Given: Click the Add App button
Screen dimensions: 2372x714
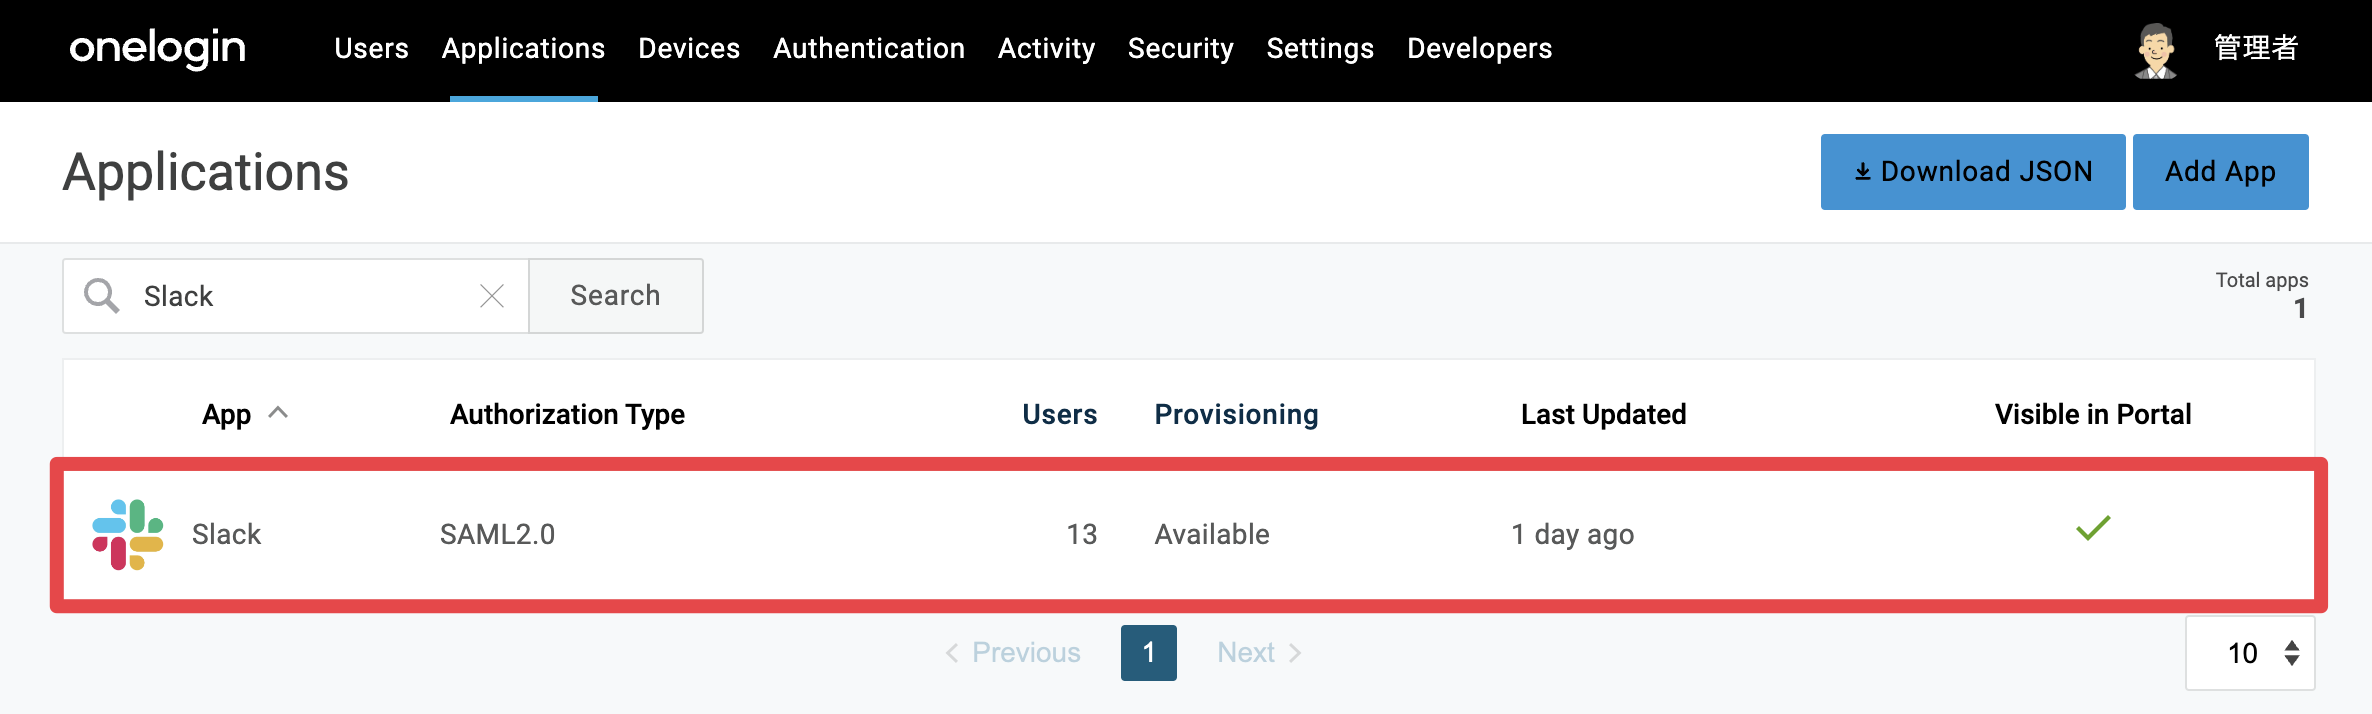Looking at the screenshot, I should (2221, 172).
